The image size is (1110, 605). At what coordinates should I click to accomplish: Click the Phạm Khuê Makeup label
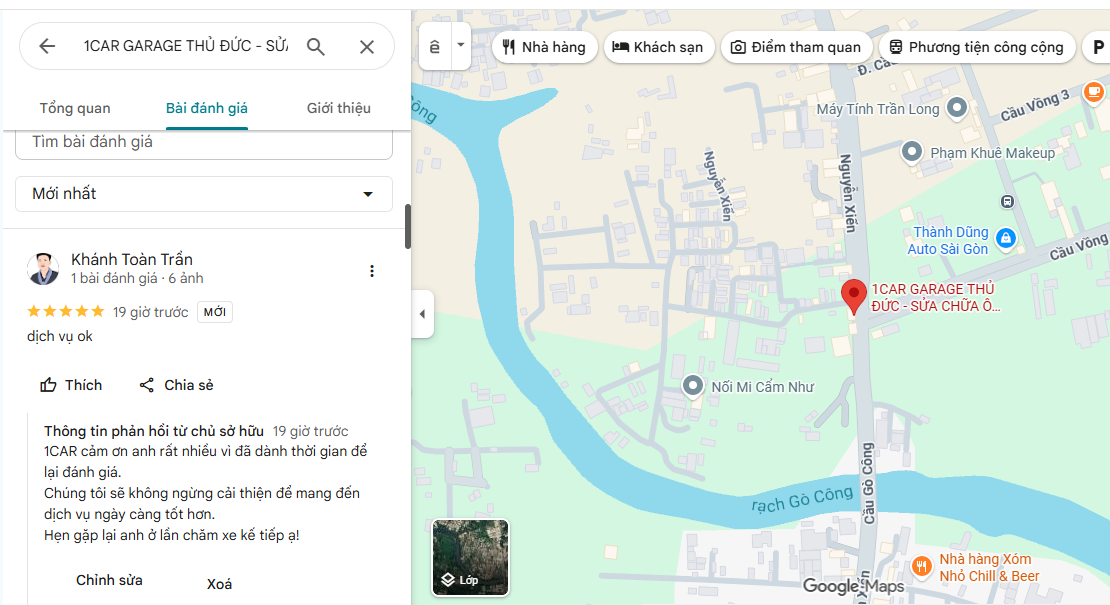point(992,153)
